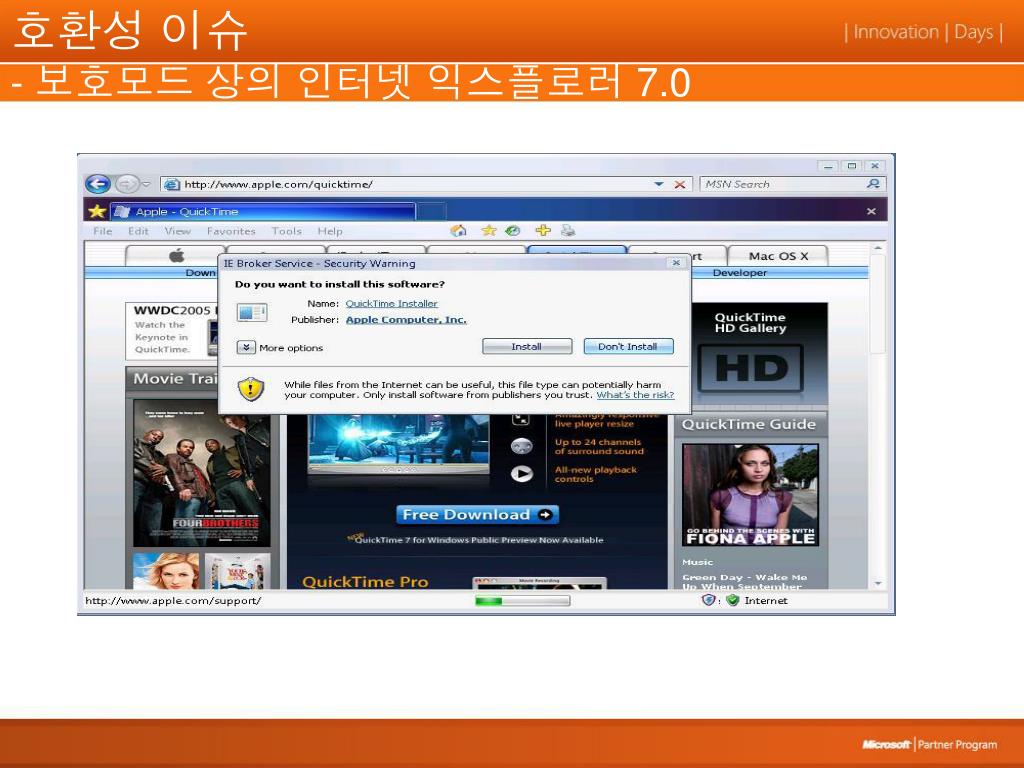Open the What's the risk? link

tap(635, 395)
